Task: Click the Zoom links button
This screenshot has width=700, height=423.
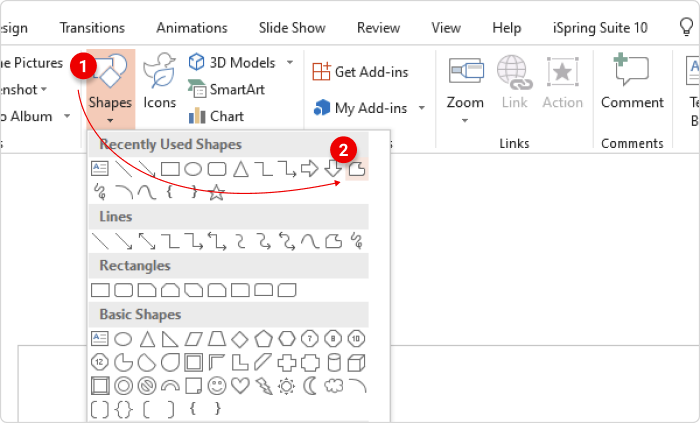Action: click(x=465, y=89)
